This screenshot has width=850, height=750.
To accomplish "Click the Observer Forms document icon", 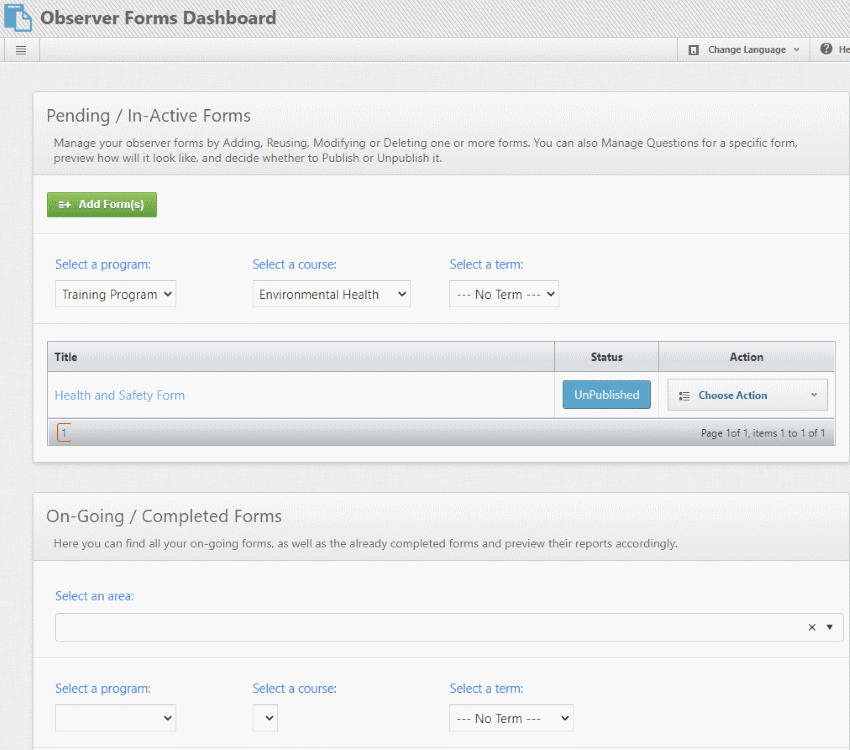I will (18, 17).
